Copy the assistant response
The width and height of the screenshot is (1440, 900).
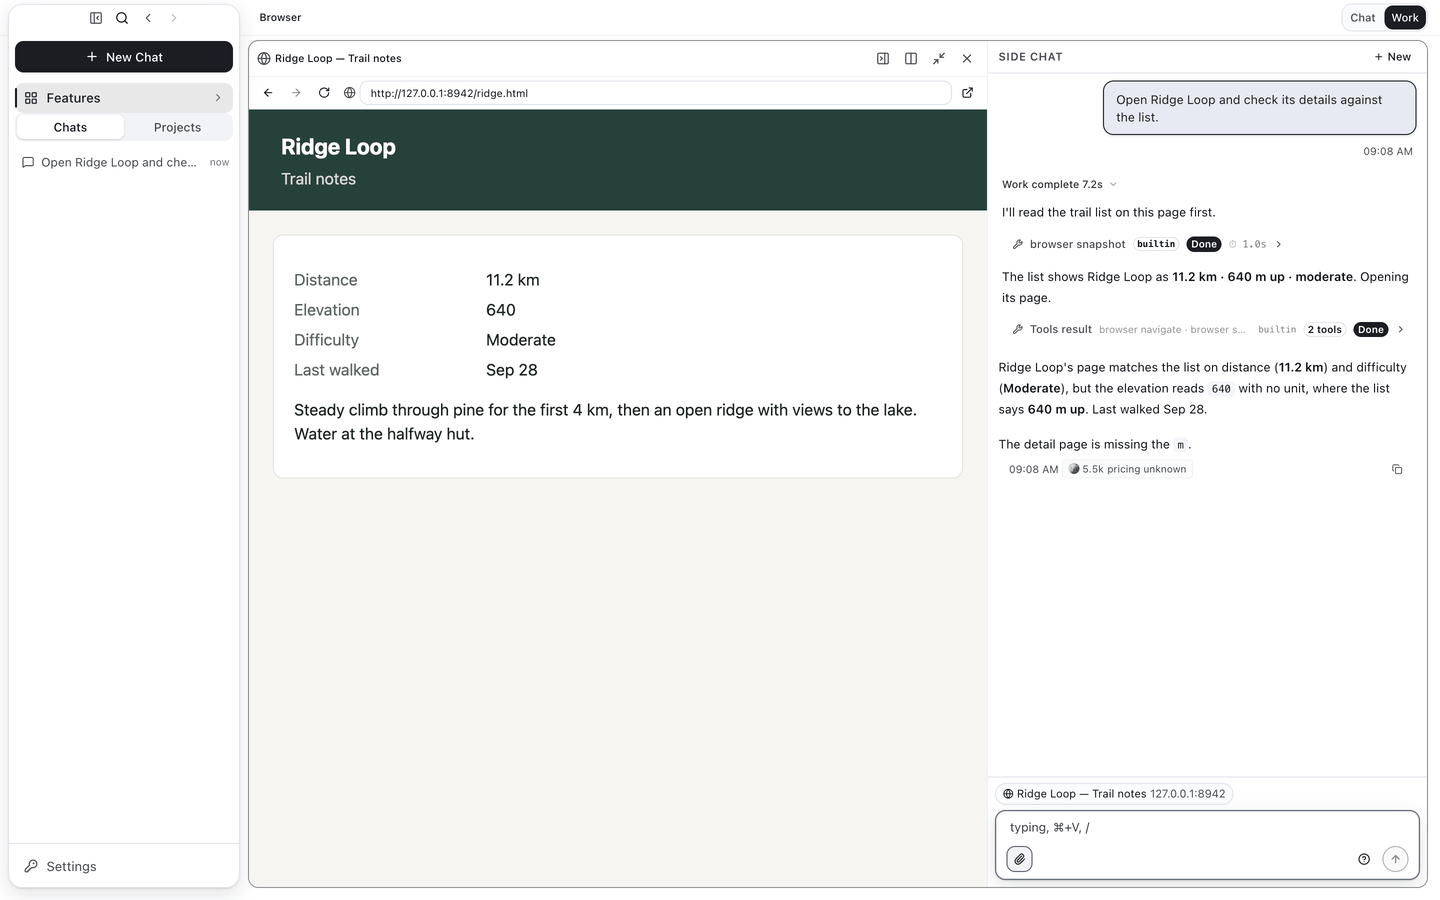1398,469
